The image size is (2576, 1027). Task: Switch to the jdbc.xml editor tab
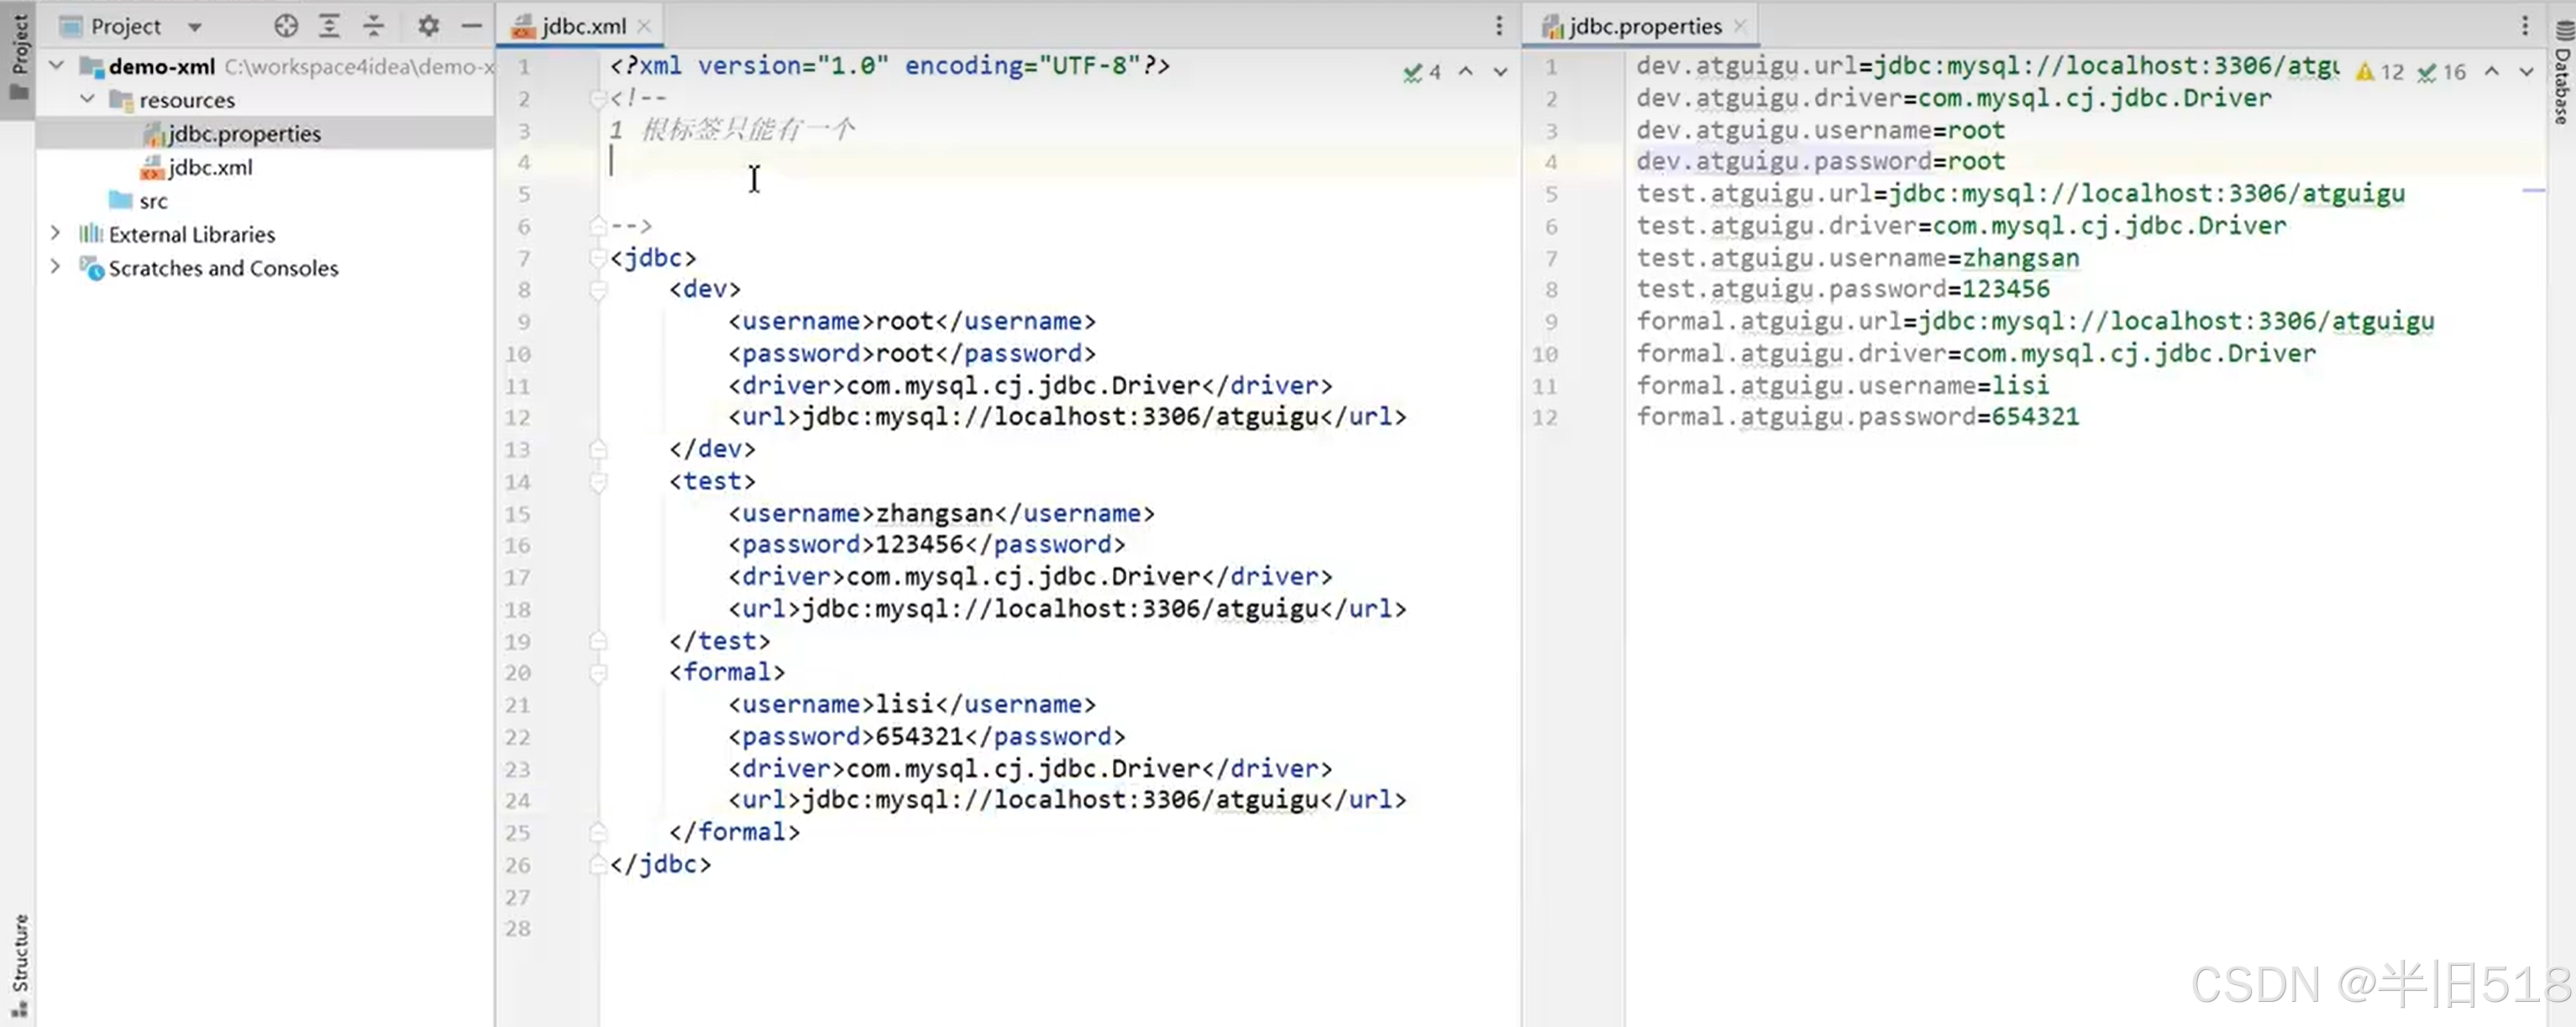point(582,26)
